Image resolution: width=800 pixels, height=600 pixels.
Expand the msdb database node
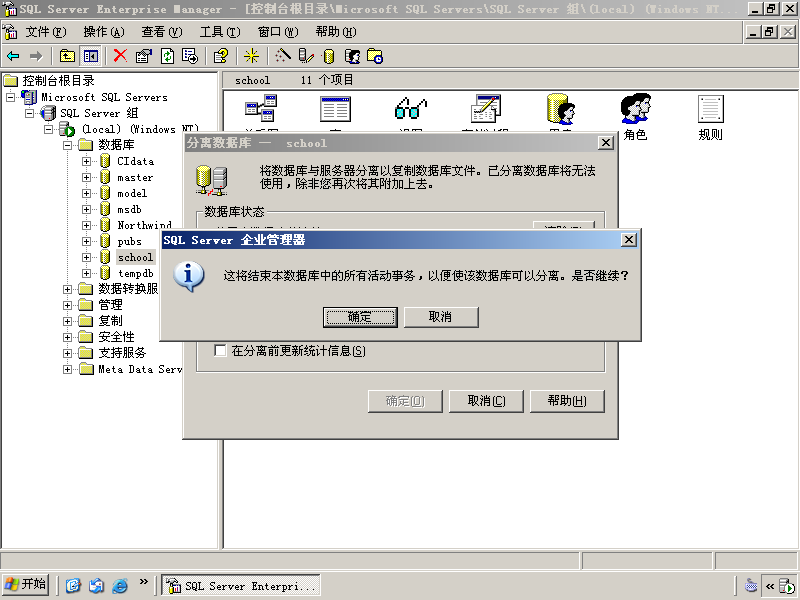pos(86,209)
